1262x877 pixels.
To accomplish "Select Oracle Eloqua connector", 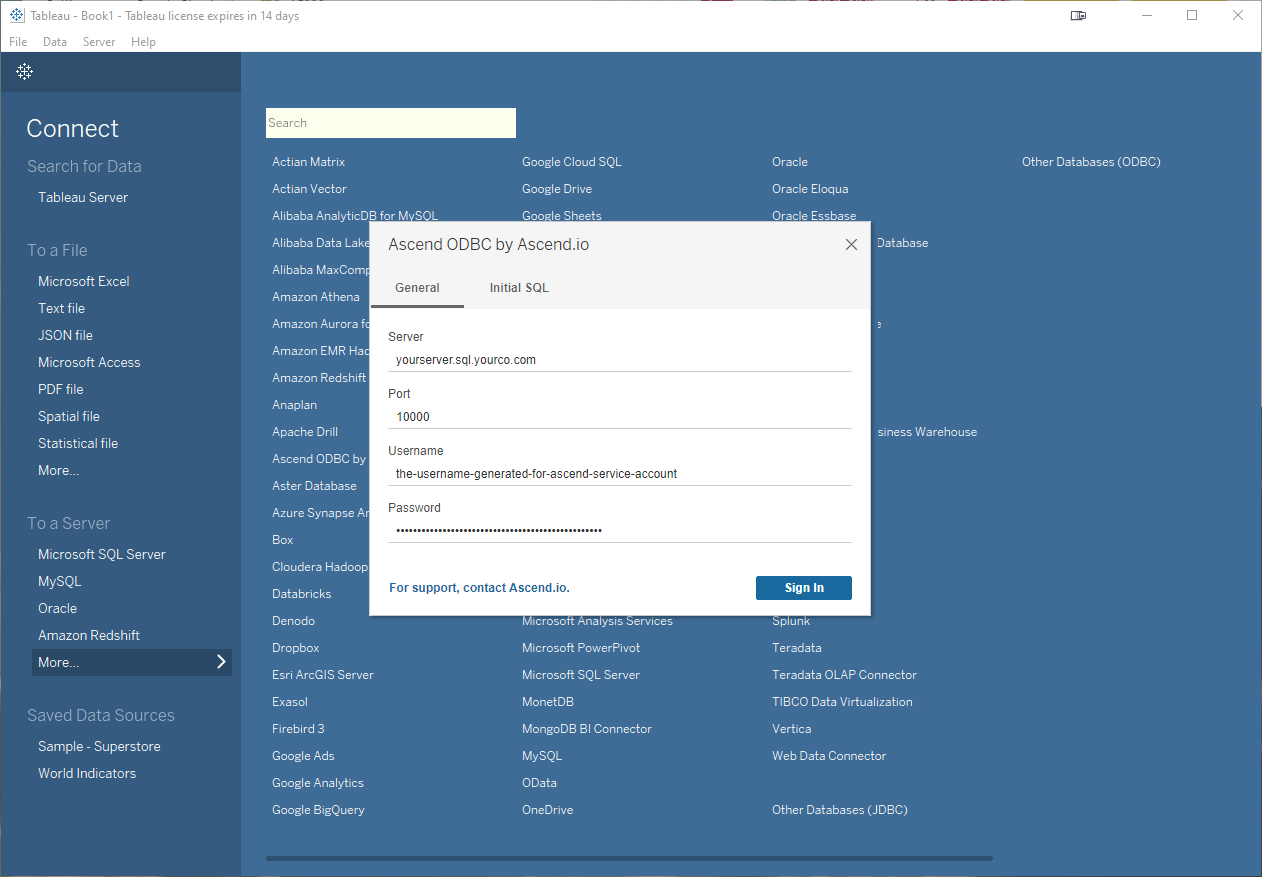I will click(810, 189).
